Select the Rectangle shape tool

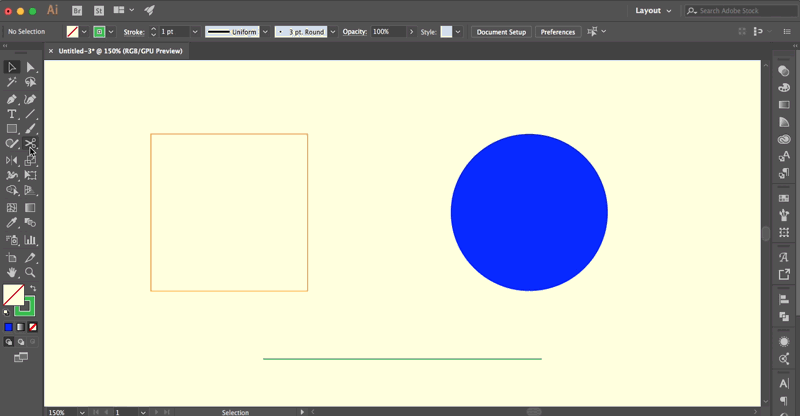[x=12, y=129]
